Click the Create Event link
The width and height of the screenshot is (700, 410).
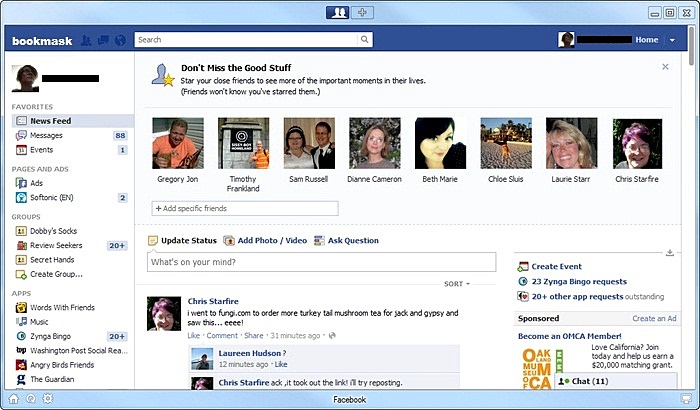click(556, 266)
